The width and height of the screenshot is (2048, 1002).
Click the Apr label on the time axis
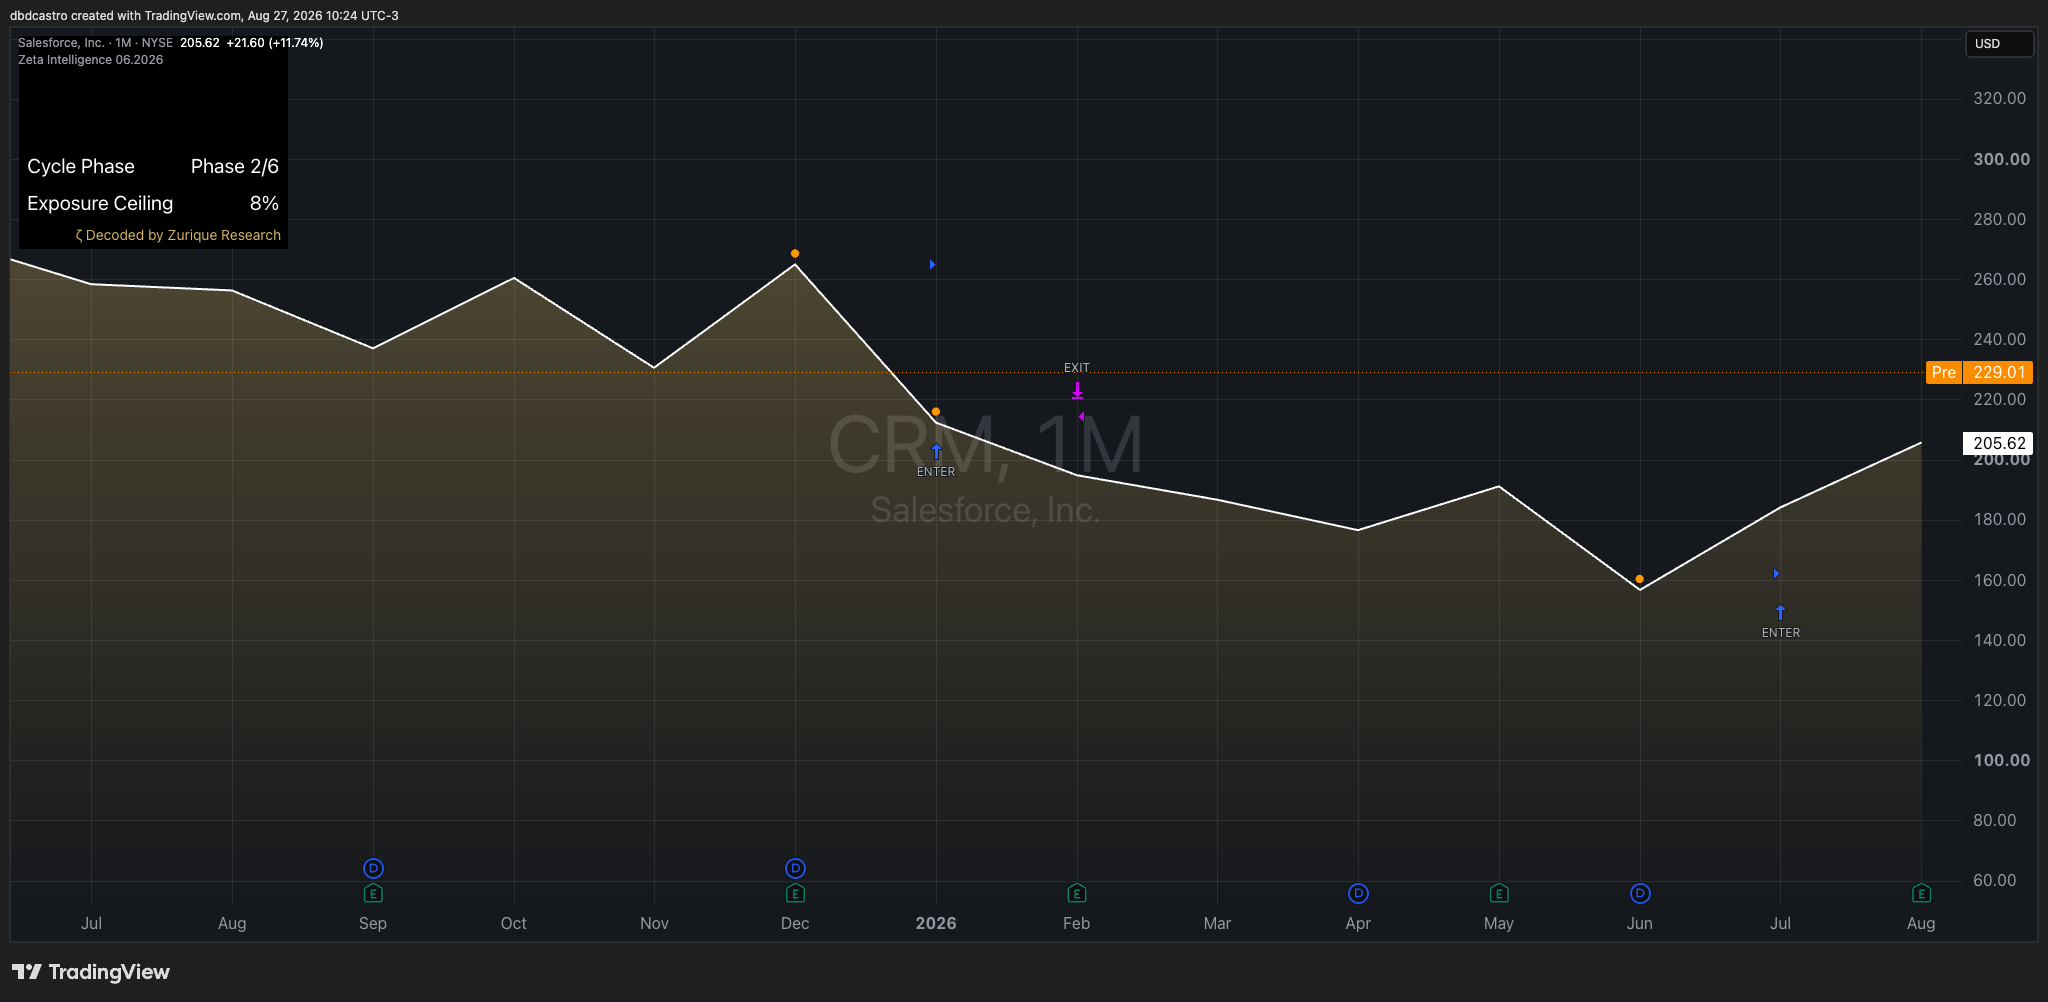click(1358, 923)
